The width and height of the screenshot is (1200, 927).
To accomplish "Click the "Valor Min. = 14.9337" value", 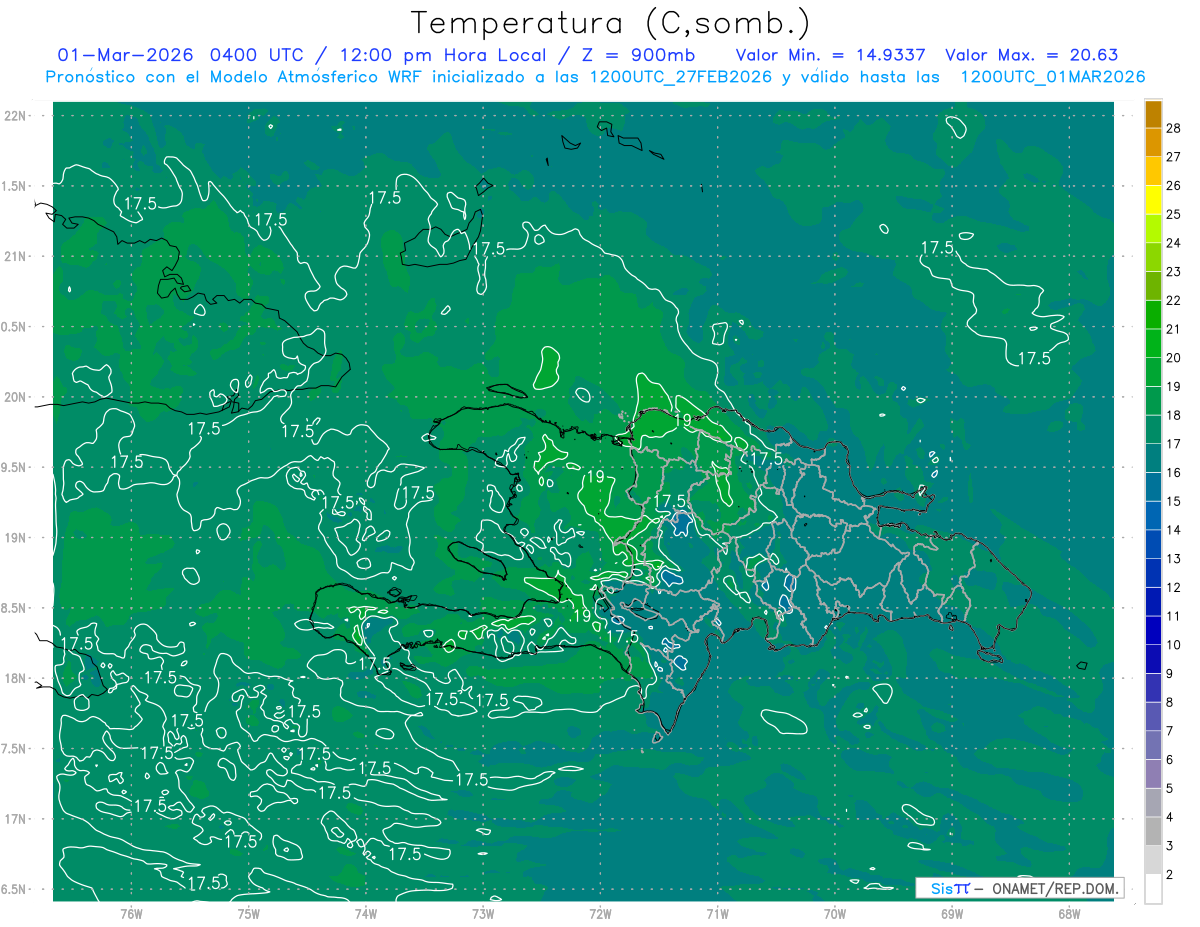I will [832, 55].
